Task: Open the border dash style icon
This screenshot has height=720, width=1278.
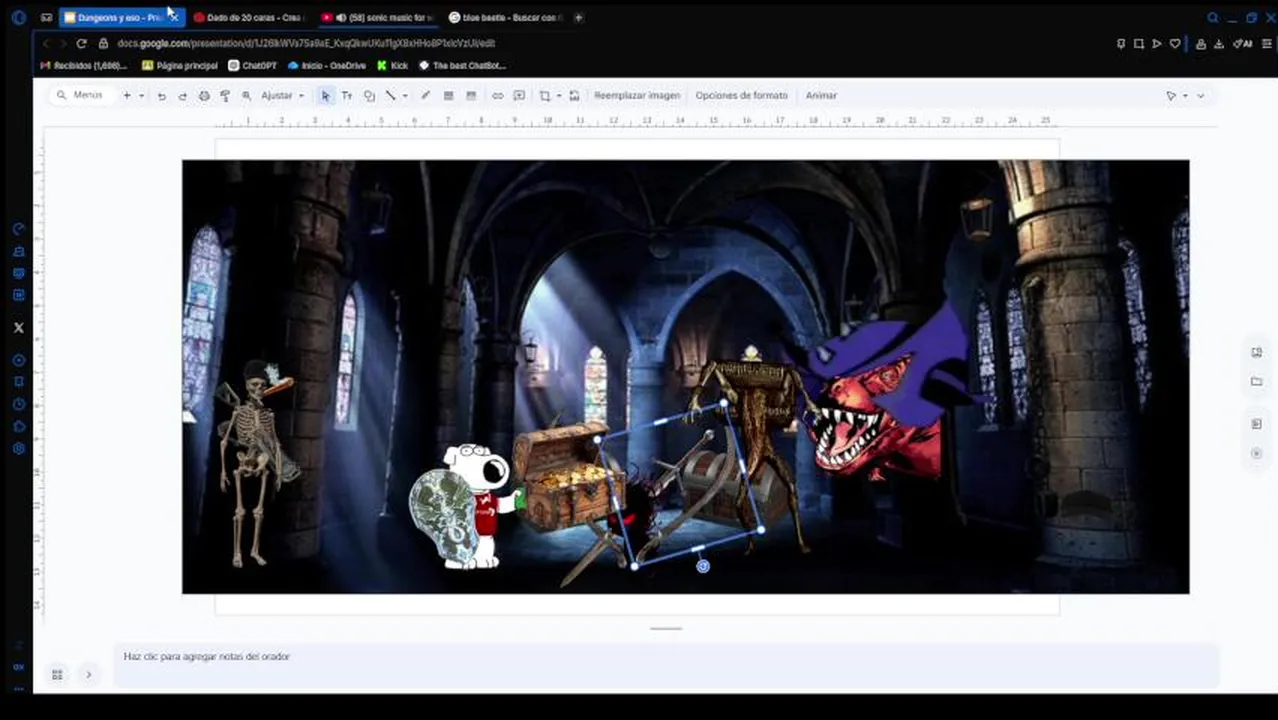Action: [470, 96]
